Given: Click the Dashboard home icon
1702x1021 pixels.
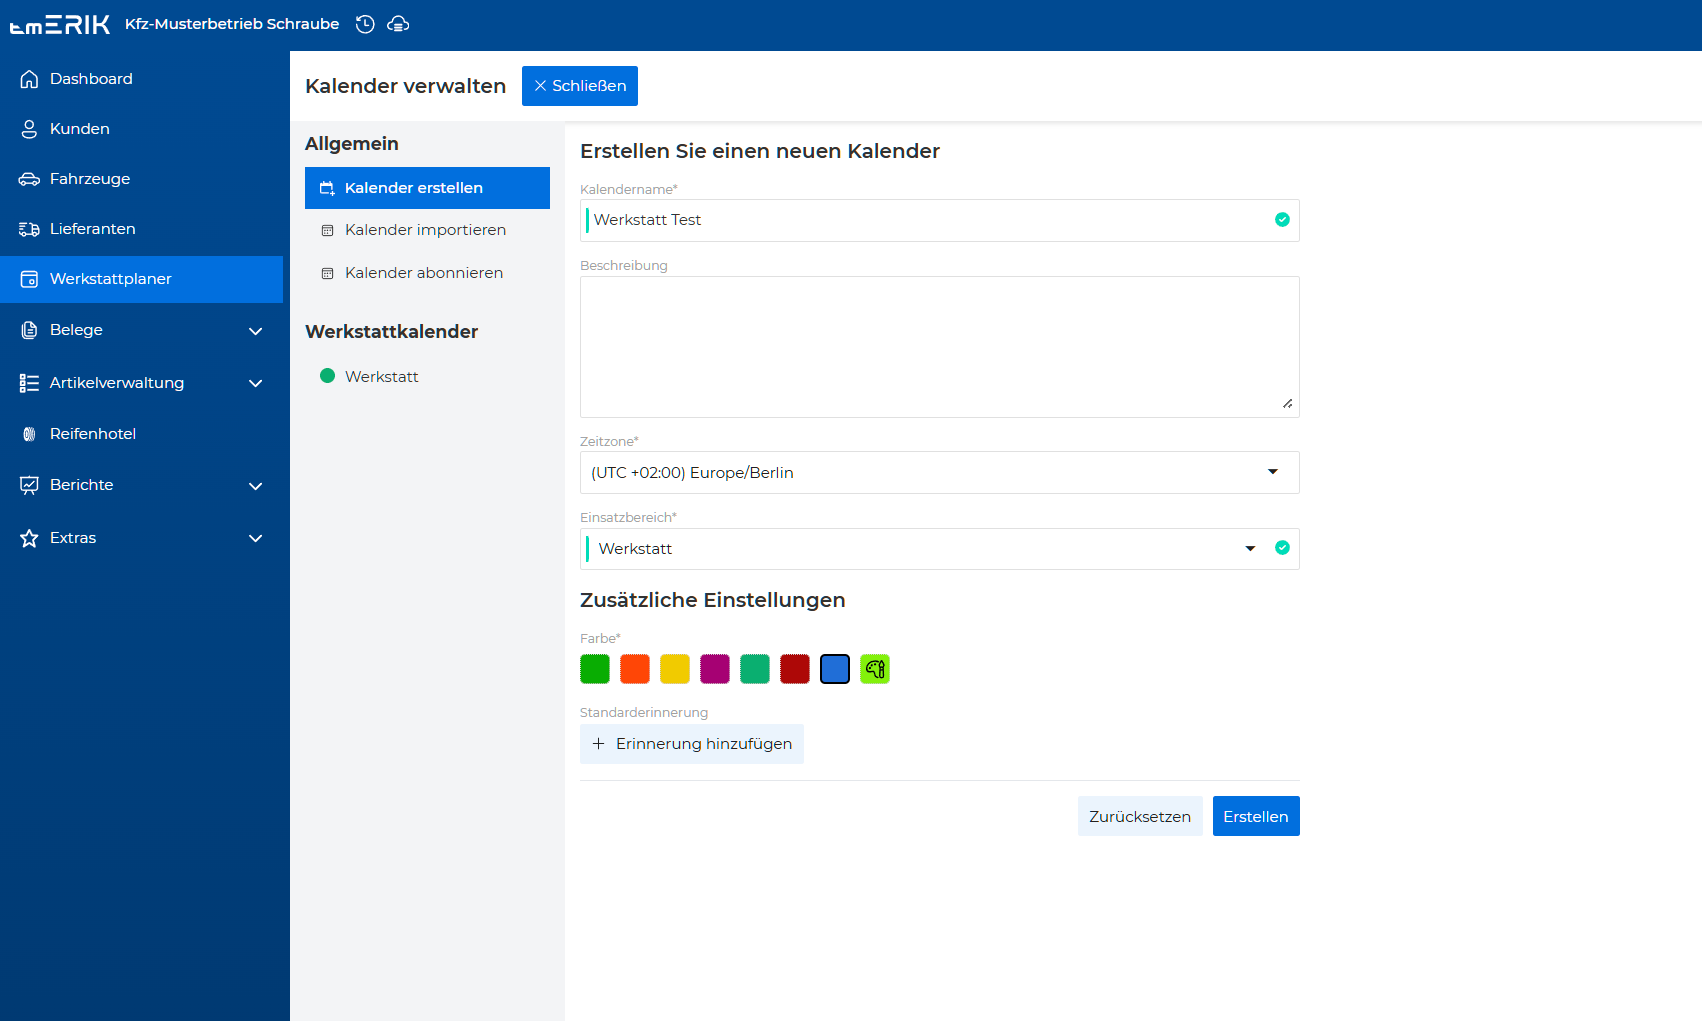Looking at the screenshot, I should click(29, 79).
